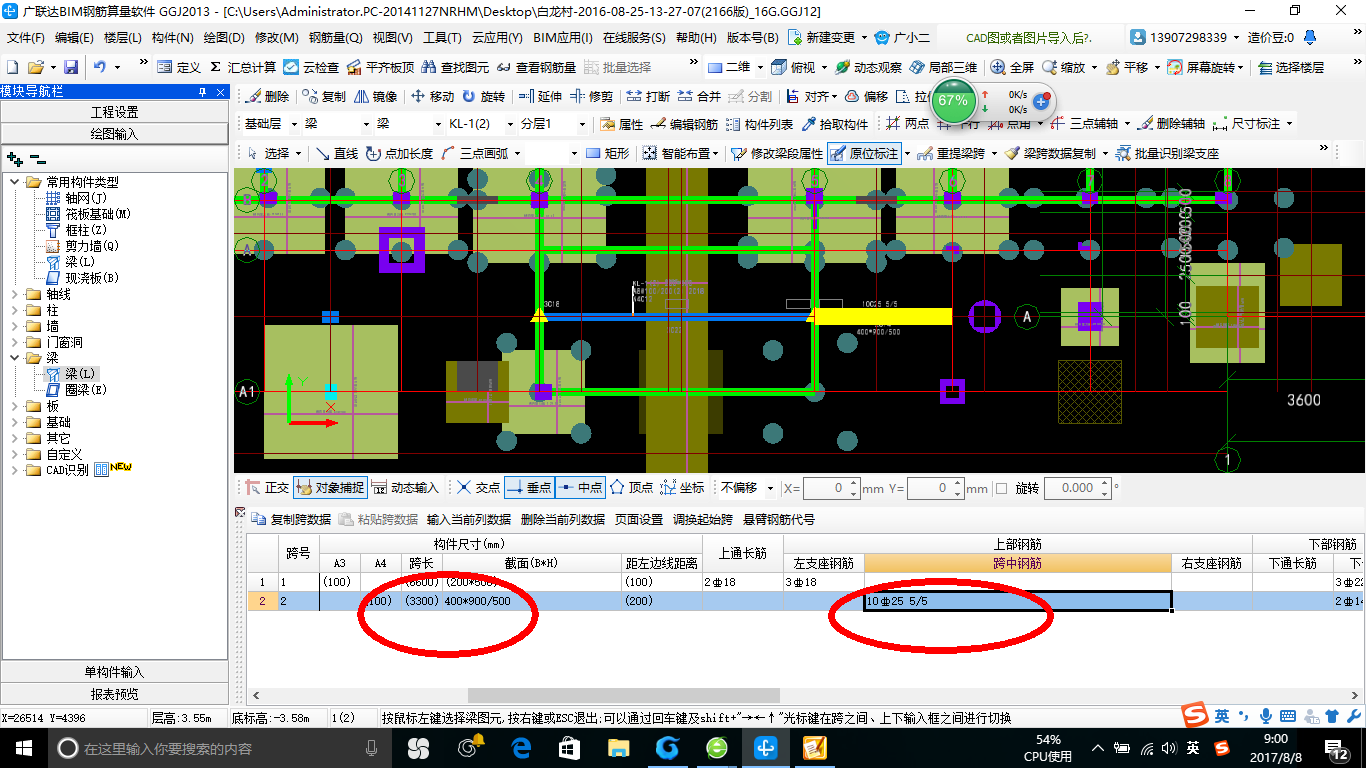Click the Save disk icon
The width and height of the screenshot is (1366, 768).
click(71, 67)
